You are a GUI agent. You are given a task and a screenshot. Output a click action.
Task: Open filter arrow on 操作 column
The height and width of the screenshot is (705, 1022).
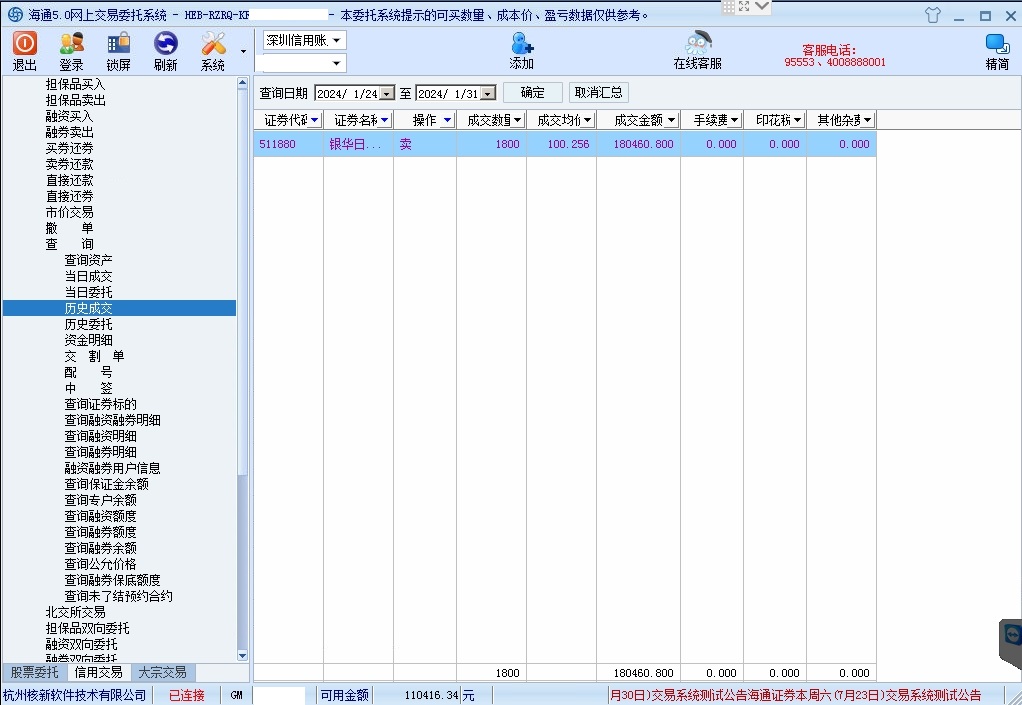click(x=447, y=120)
